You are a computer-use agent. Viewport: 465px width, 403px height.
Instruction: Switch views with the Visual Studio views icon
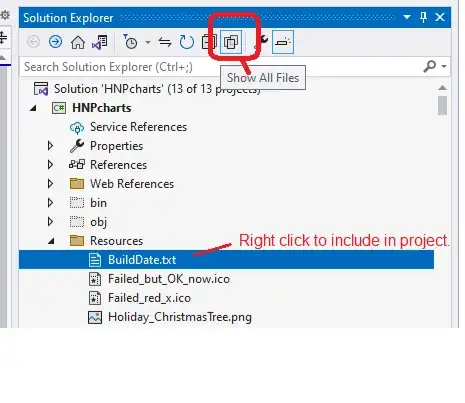click(x=99, y=42)
